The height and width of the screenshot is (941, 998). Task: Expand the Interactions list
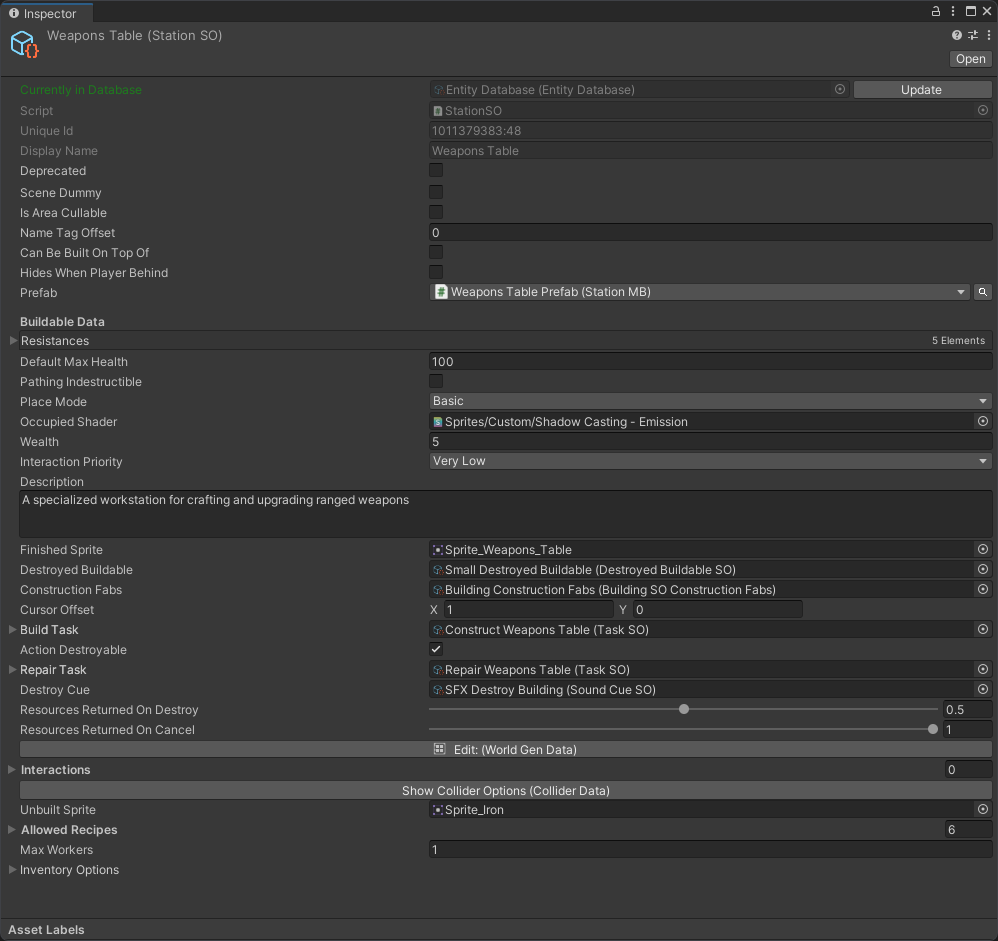[x=13, y=769]
